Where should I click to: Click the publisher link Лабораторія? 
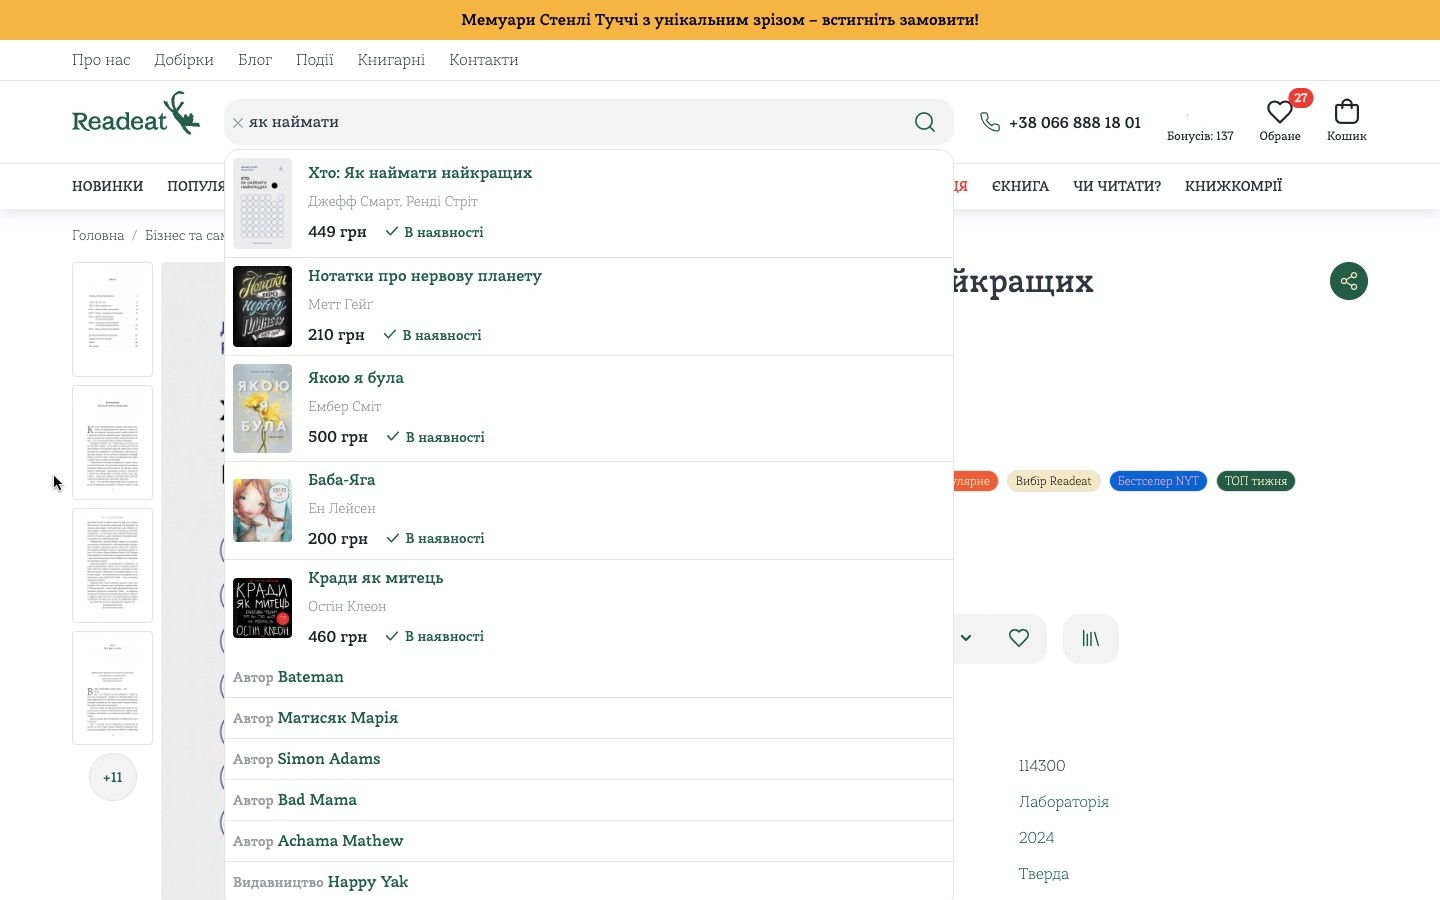click(1064, 802)
